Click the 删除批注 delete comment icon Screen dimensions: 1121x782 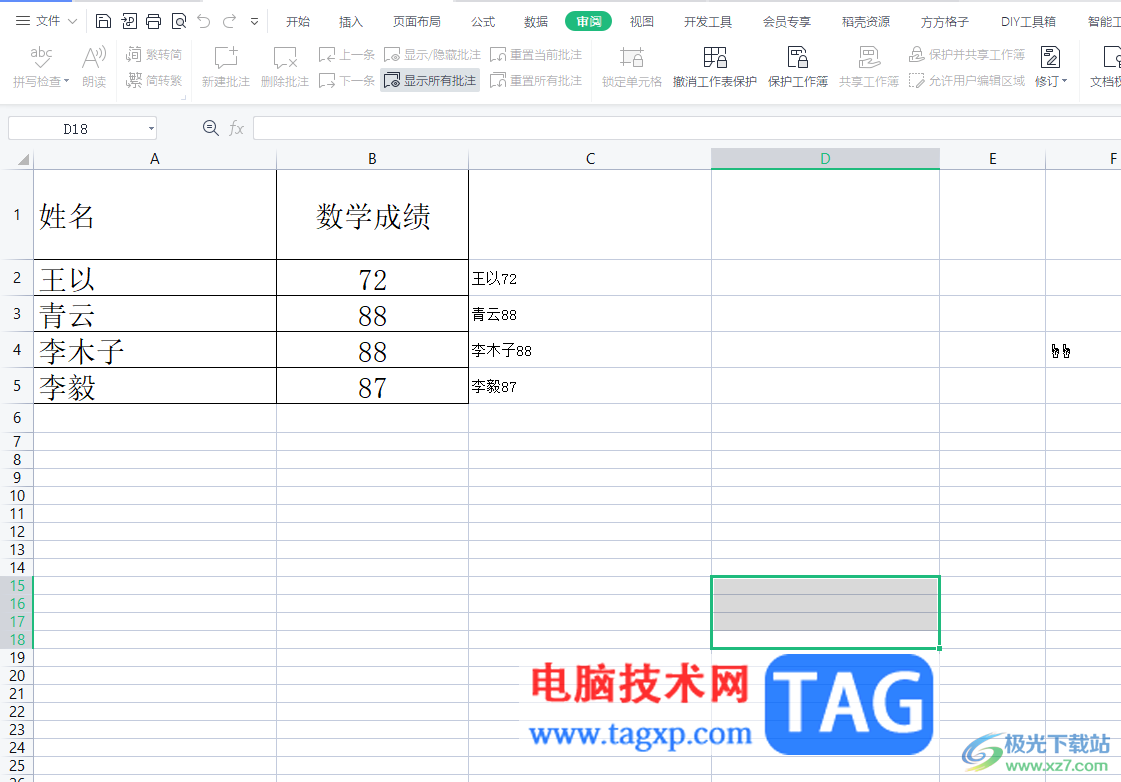[x=285, y=57]
